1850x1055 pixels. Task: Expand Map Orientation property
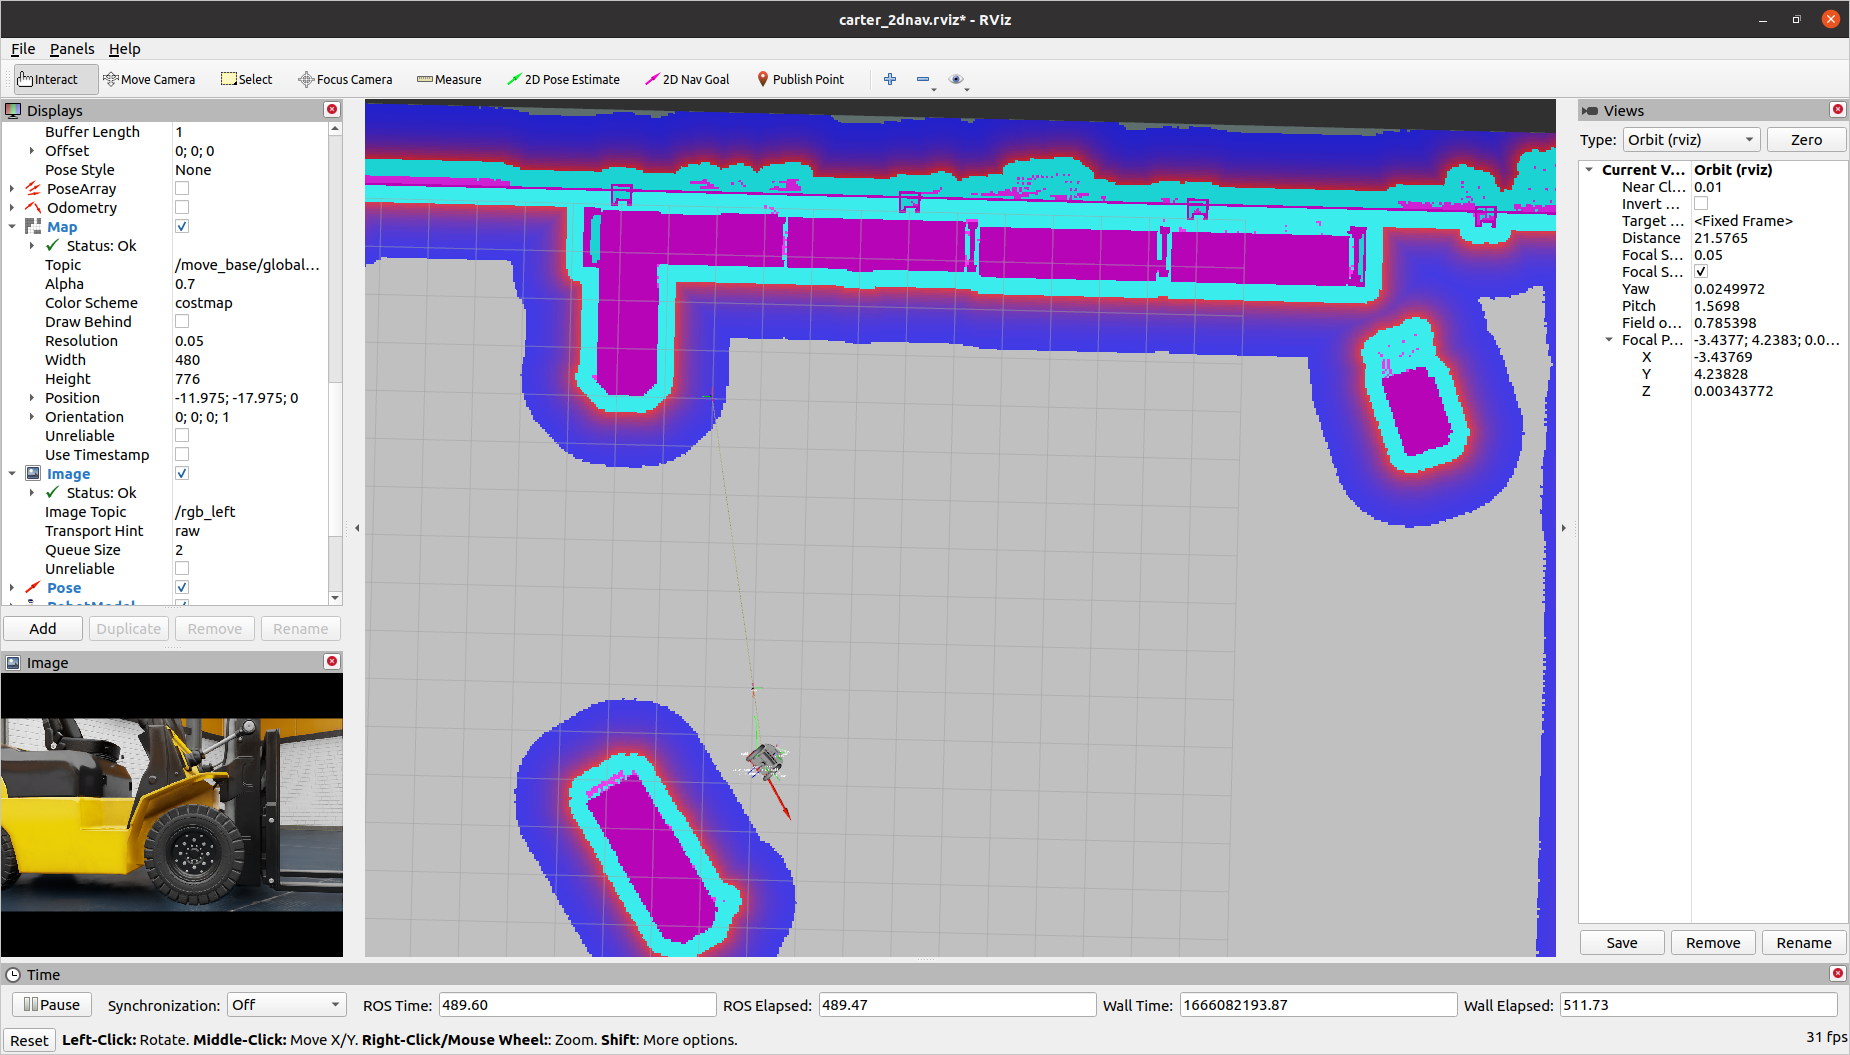32,417
